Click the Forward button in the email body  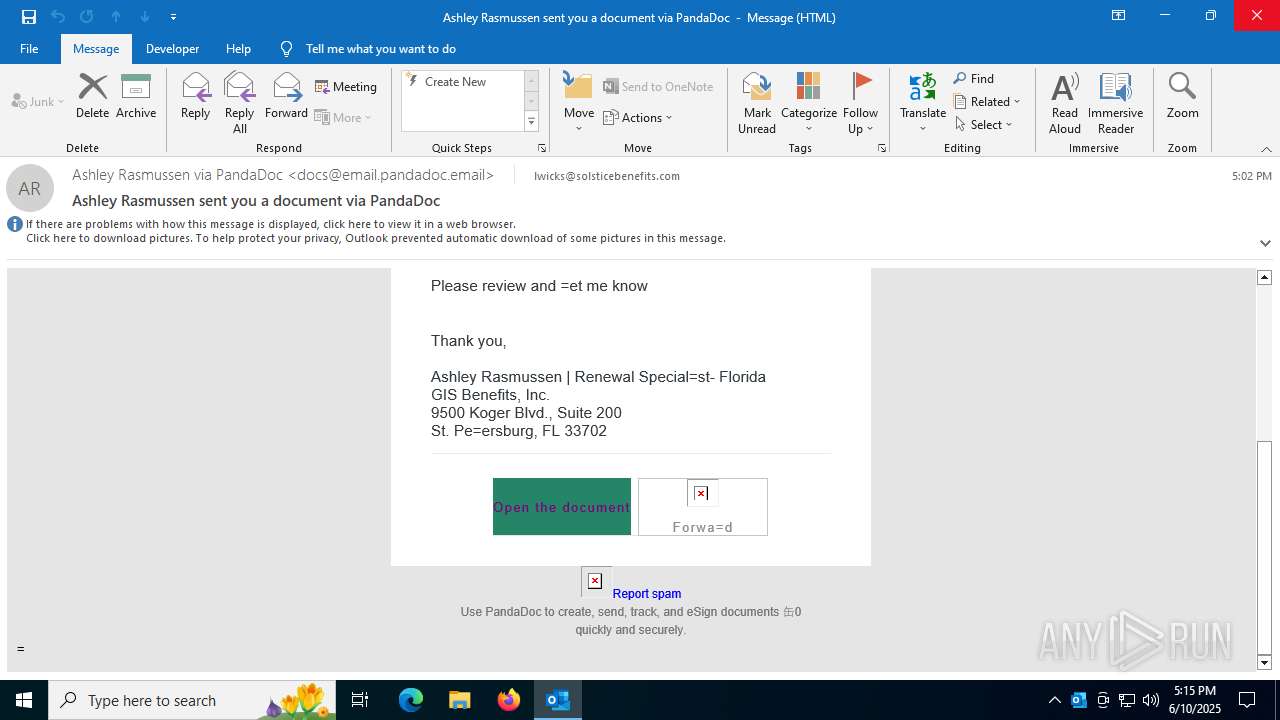pyautogui.click(x=703, y=507)
